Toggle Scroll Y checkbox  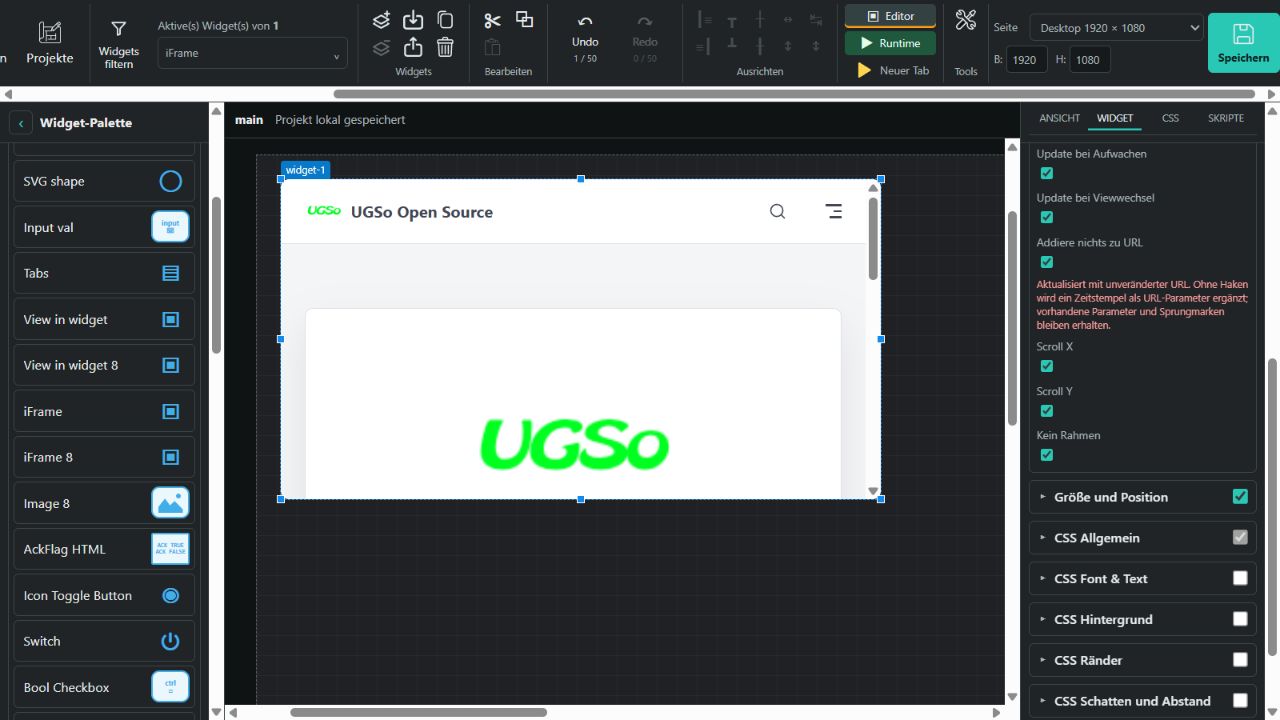point(1047,411)
